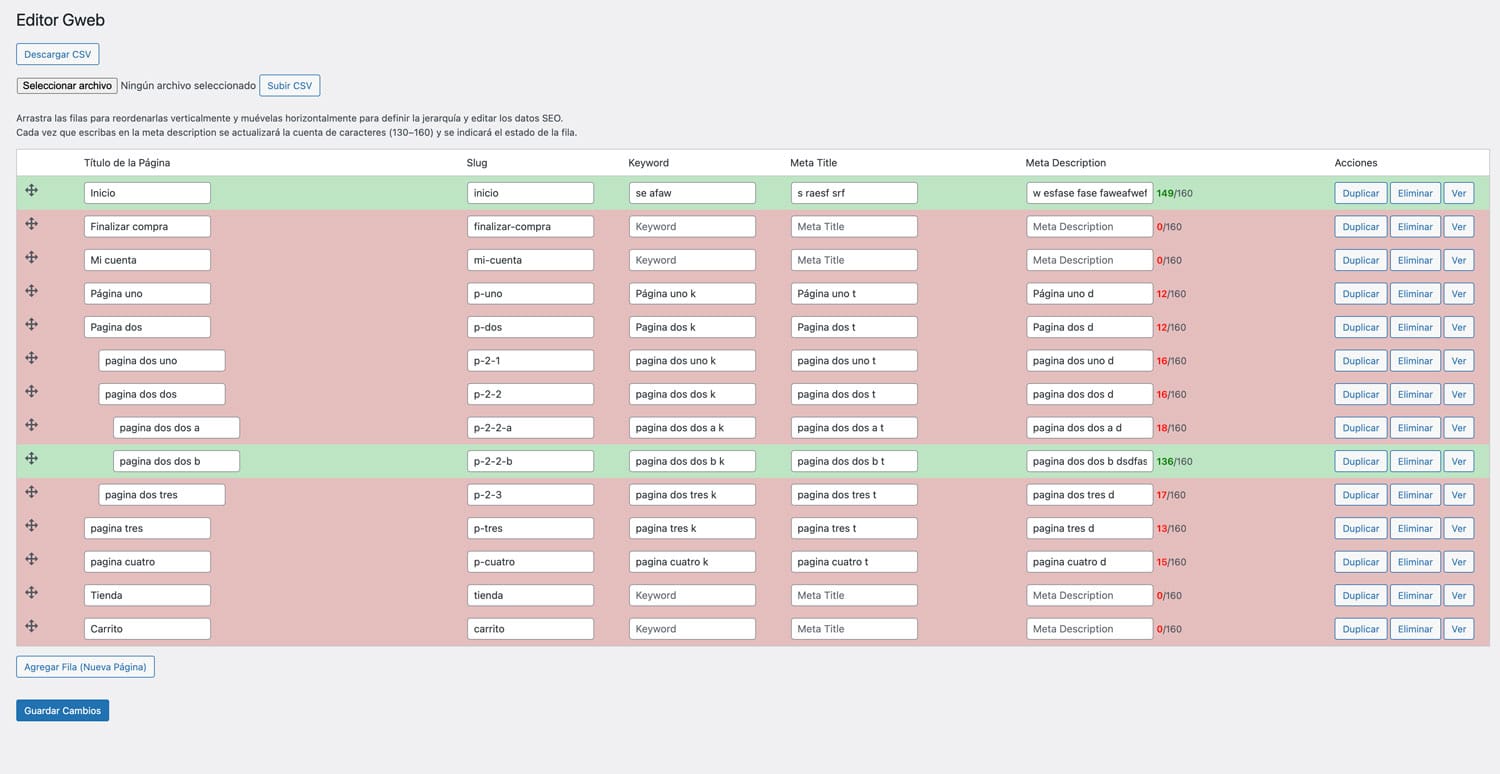View the Tienda page via Ver
The image size is (1500, 774).
1459,595
